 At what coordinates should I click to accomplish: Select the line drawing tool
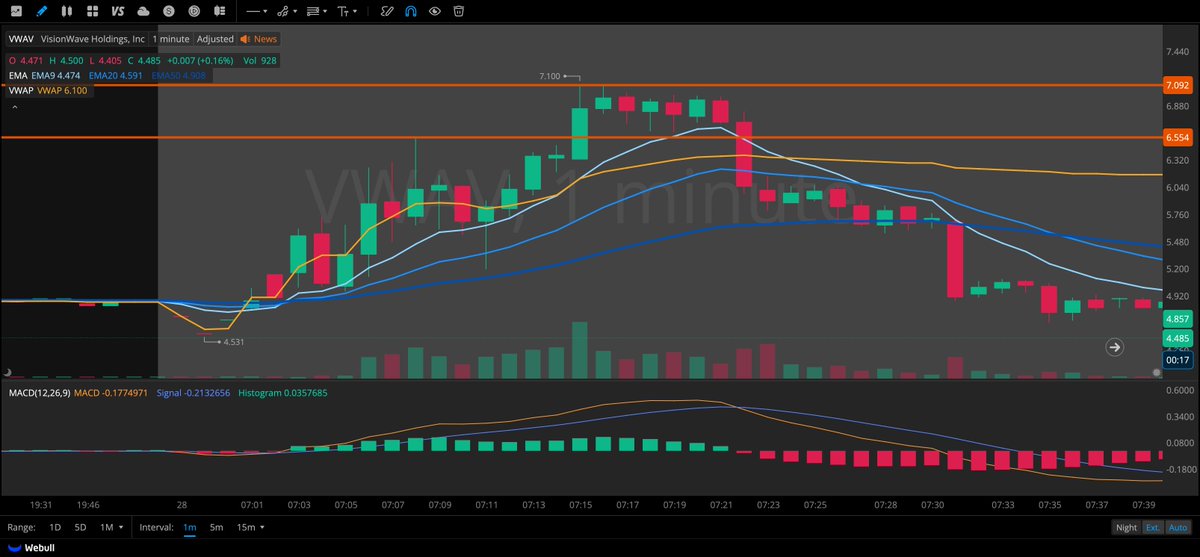pos(252,11)
